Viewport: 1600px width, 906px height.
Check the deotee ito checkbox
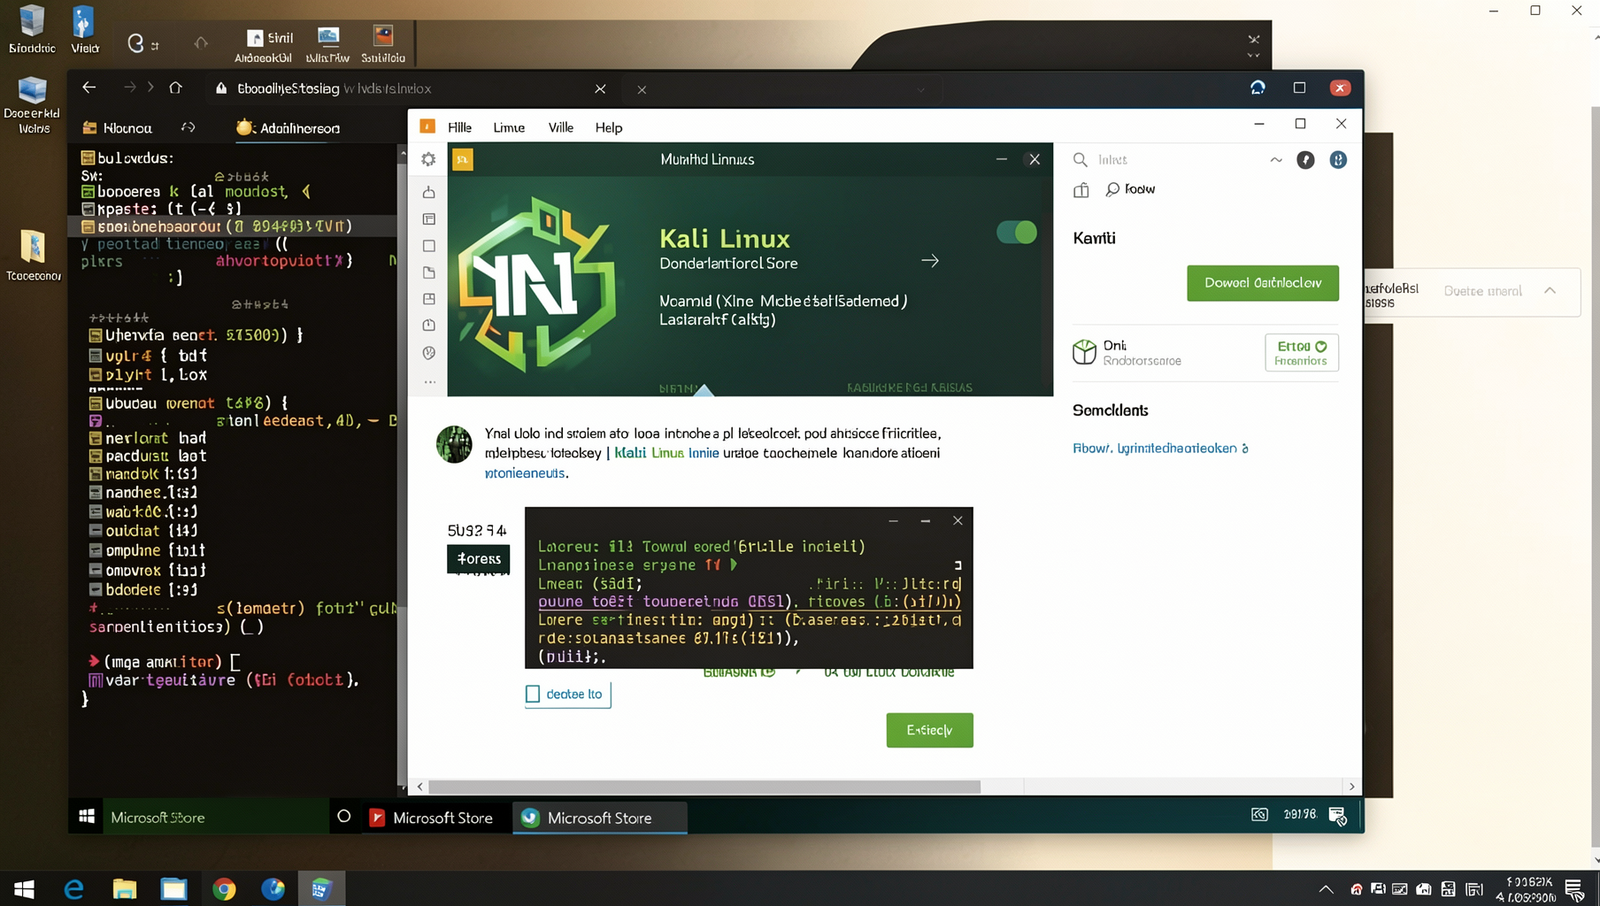533,694
